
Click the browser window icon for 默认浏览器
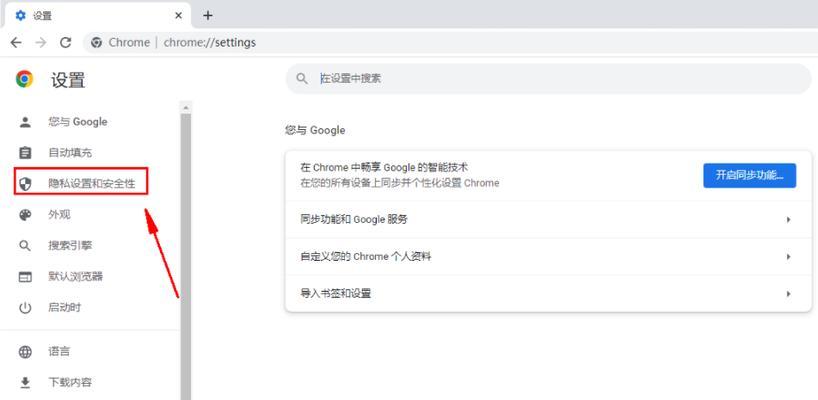25,277
